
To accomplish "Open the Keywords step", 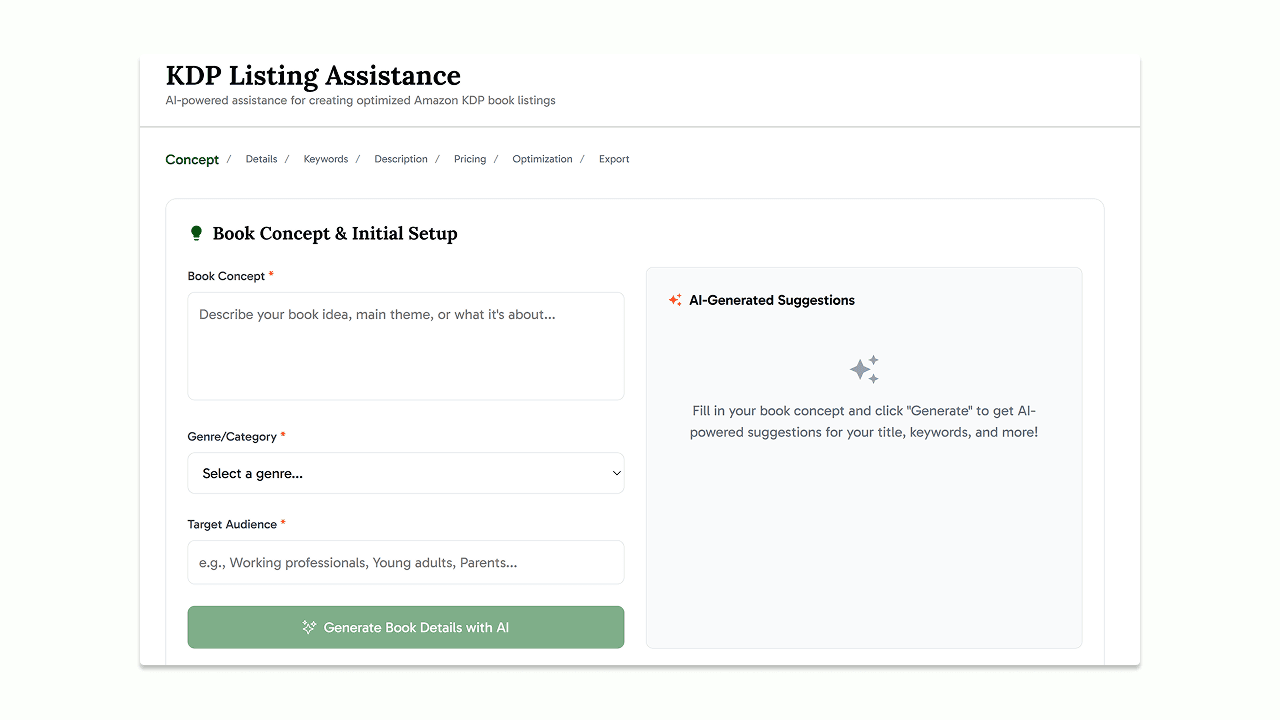I will tap(325, 159).
